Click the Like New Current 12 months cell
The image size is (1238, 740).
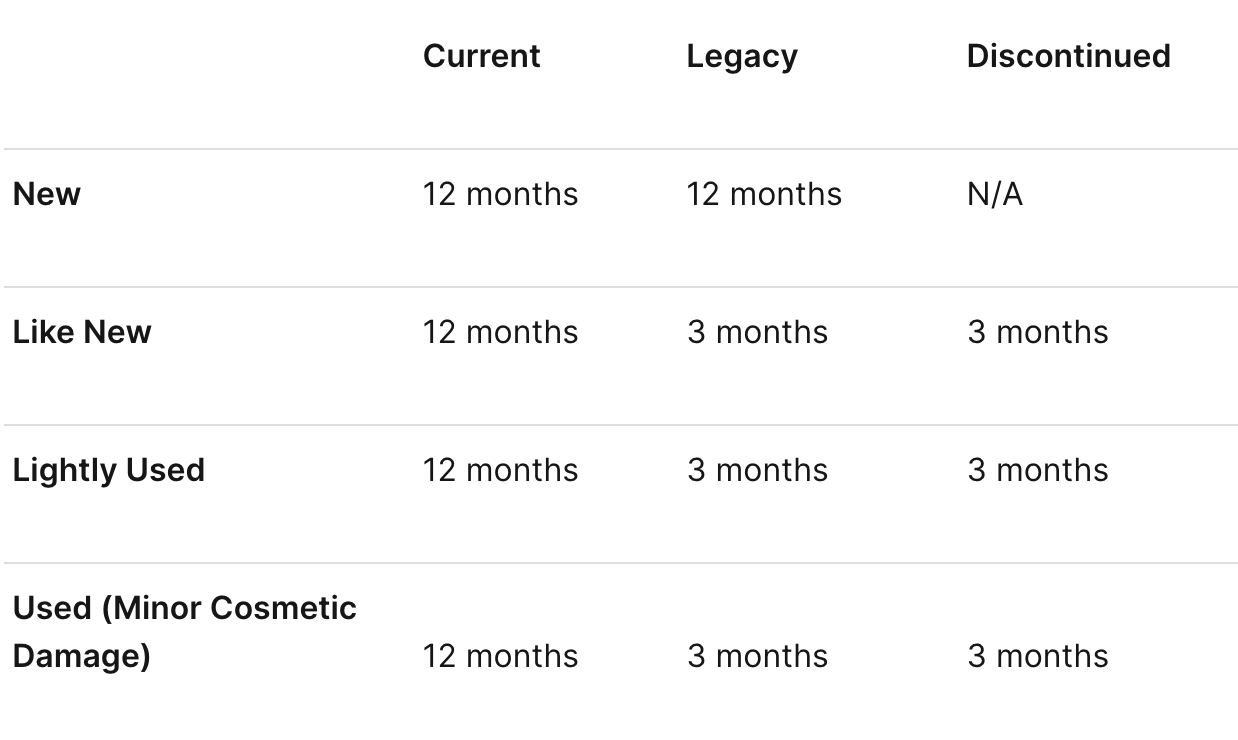500,332
